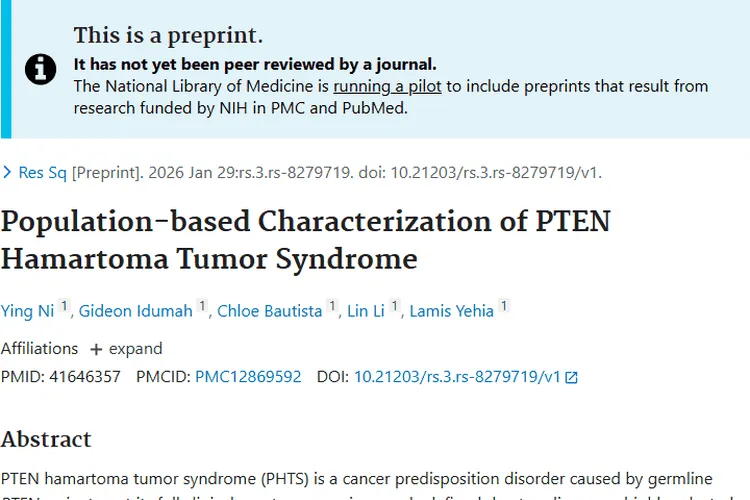Click the article title heading
750x500 pixels.
[x=305, y=239]
